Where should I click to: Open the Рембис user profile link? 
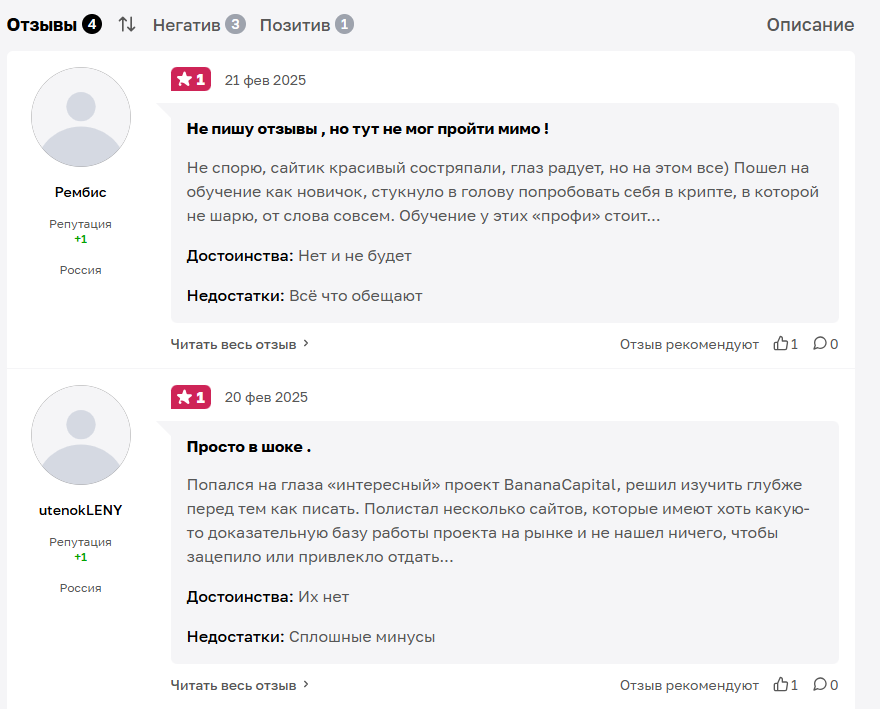click(x=80, y=193)
